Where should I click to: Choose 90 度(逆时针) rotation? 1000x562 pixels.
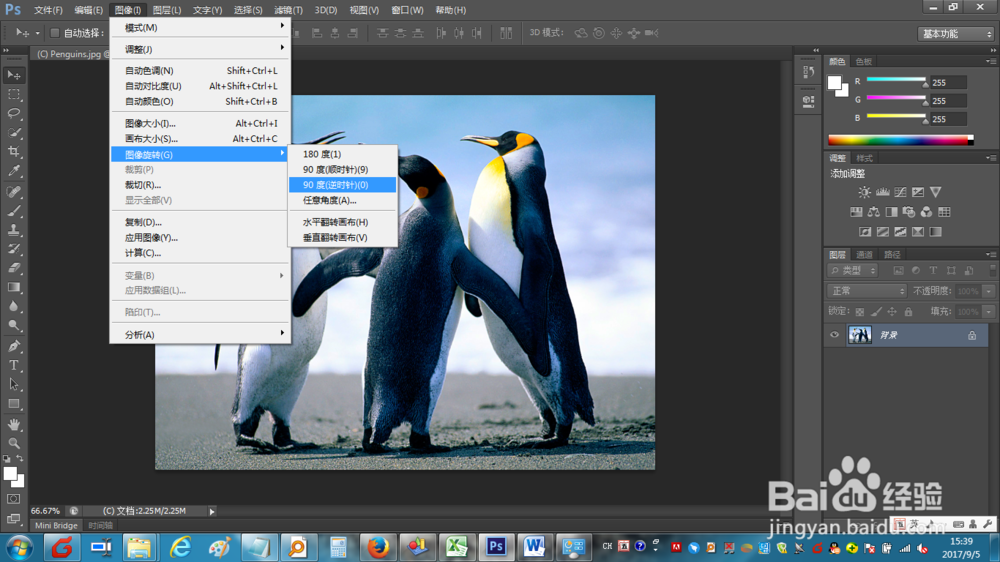click(x=342, y=185)
